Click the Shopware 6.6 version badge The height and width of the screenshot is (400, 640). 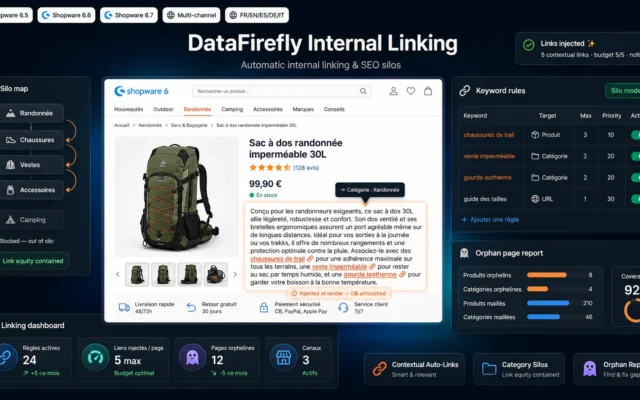tap(66, 15)
